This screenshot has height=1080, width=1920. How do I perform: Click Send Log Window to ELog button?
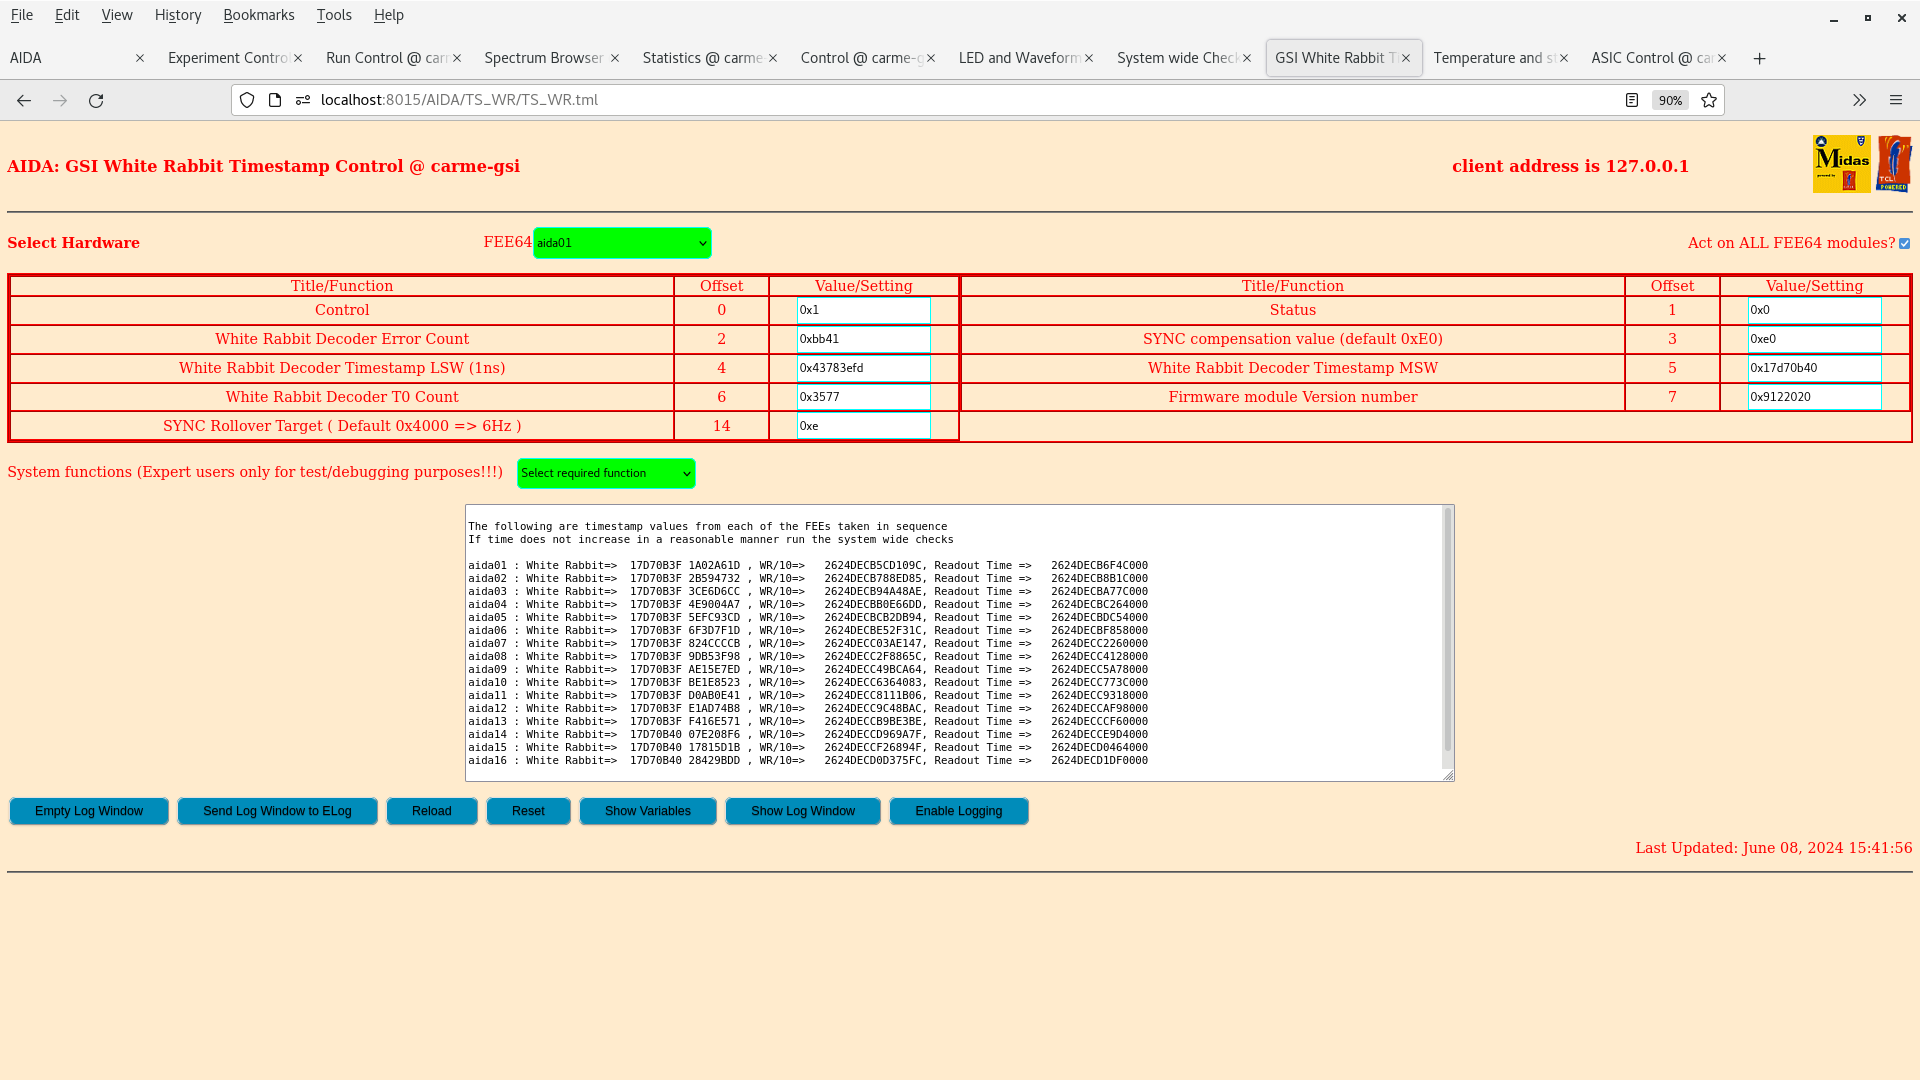coord(277,811)
